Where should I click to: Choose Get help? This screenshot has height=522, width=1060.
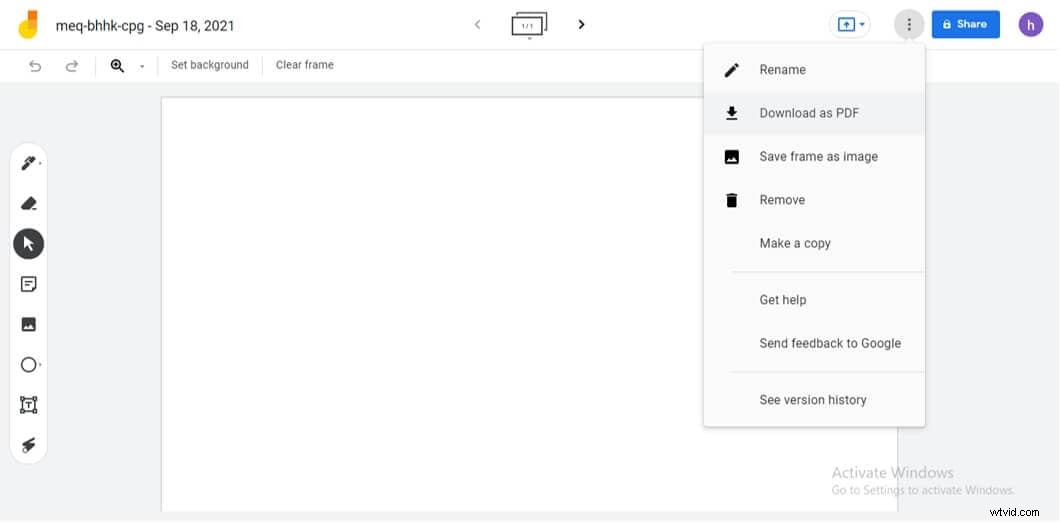(814, 300)
